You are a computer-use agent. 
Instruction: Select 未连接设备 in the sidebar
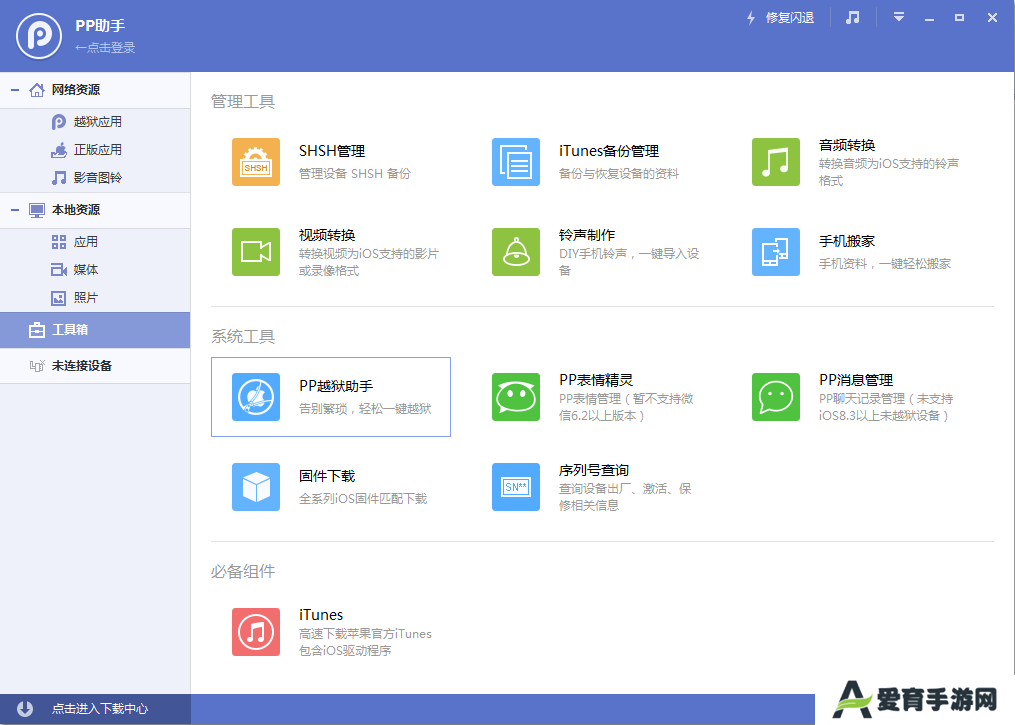coord(95,366)
